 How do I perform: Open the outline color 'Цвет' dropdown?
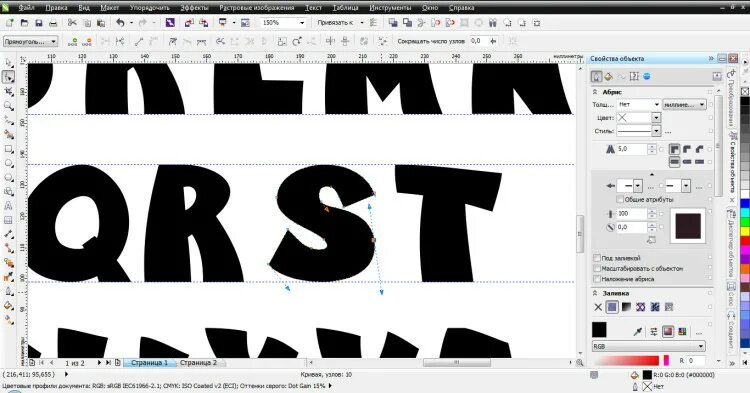point(656,118)
